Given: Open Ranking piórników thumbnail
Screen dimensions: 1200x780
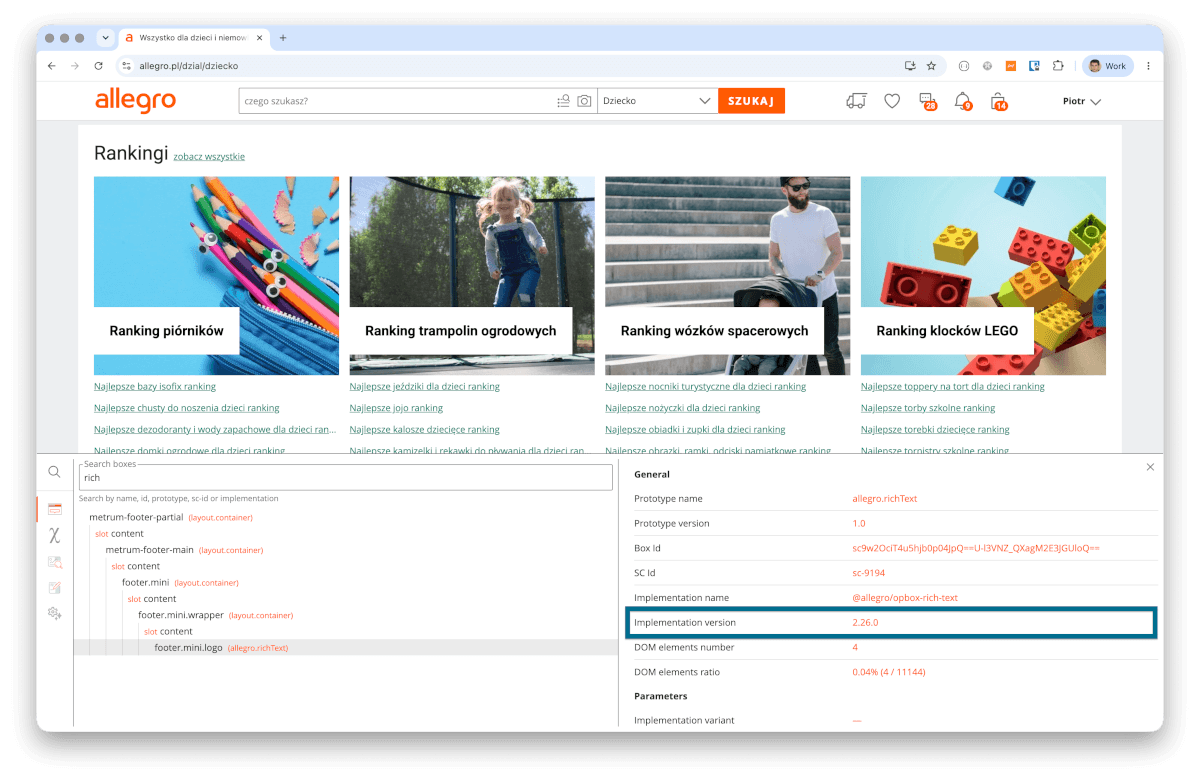Looking at the screenshot, I should coord(216,276).
